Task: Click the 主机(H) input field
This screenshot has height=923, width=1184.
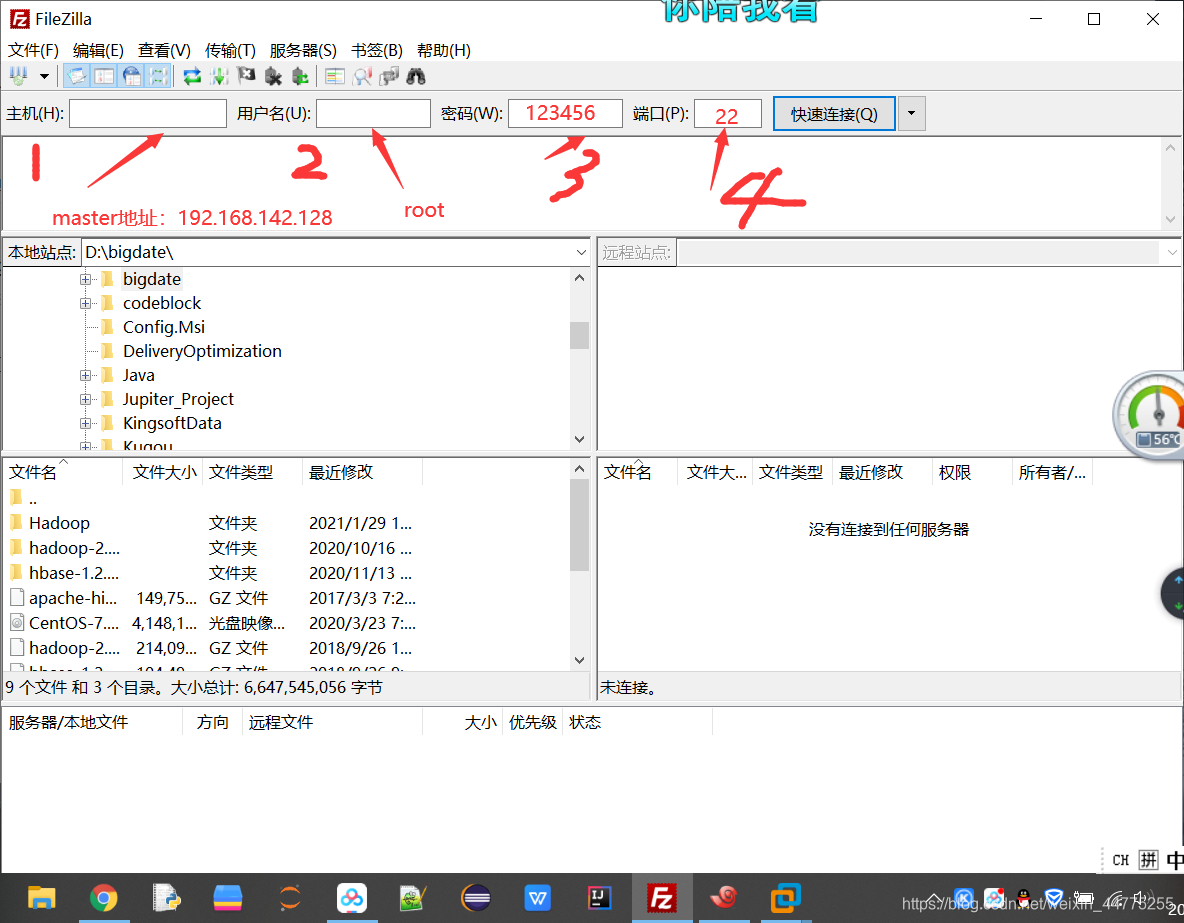Action: pyautogui.click(x=147, y=113)
